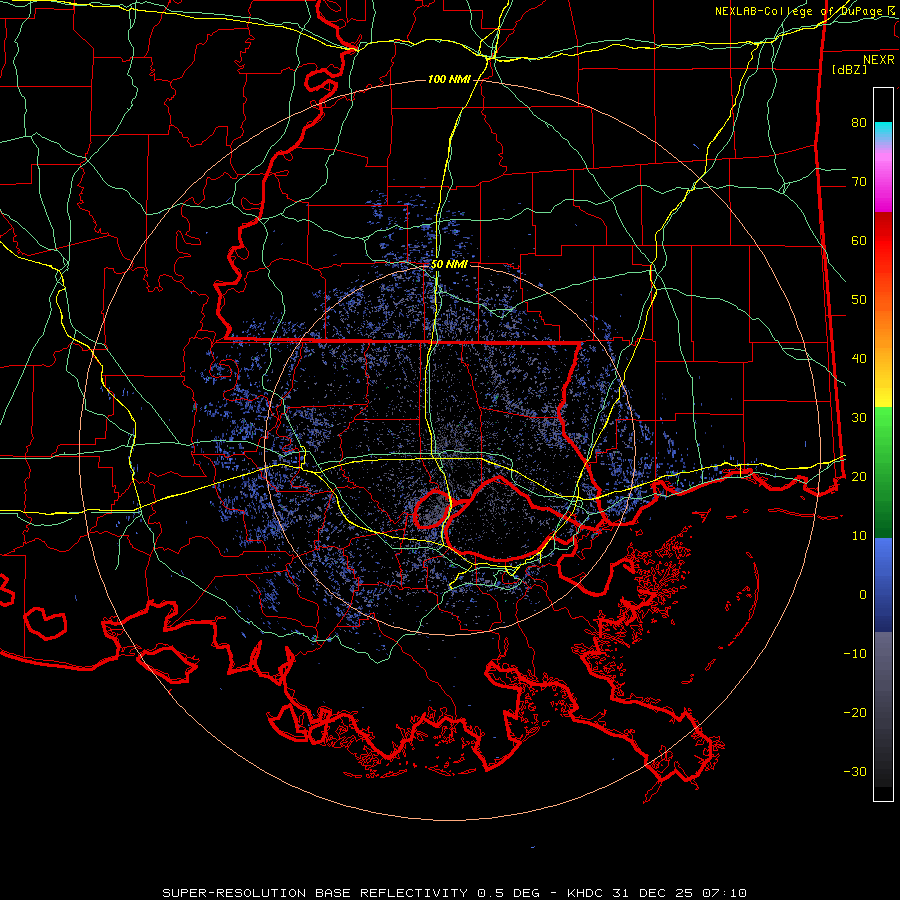
Task: Click the 0 value on the dBZ scale
Action: (x=863, y=595)
